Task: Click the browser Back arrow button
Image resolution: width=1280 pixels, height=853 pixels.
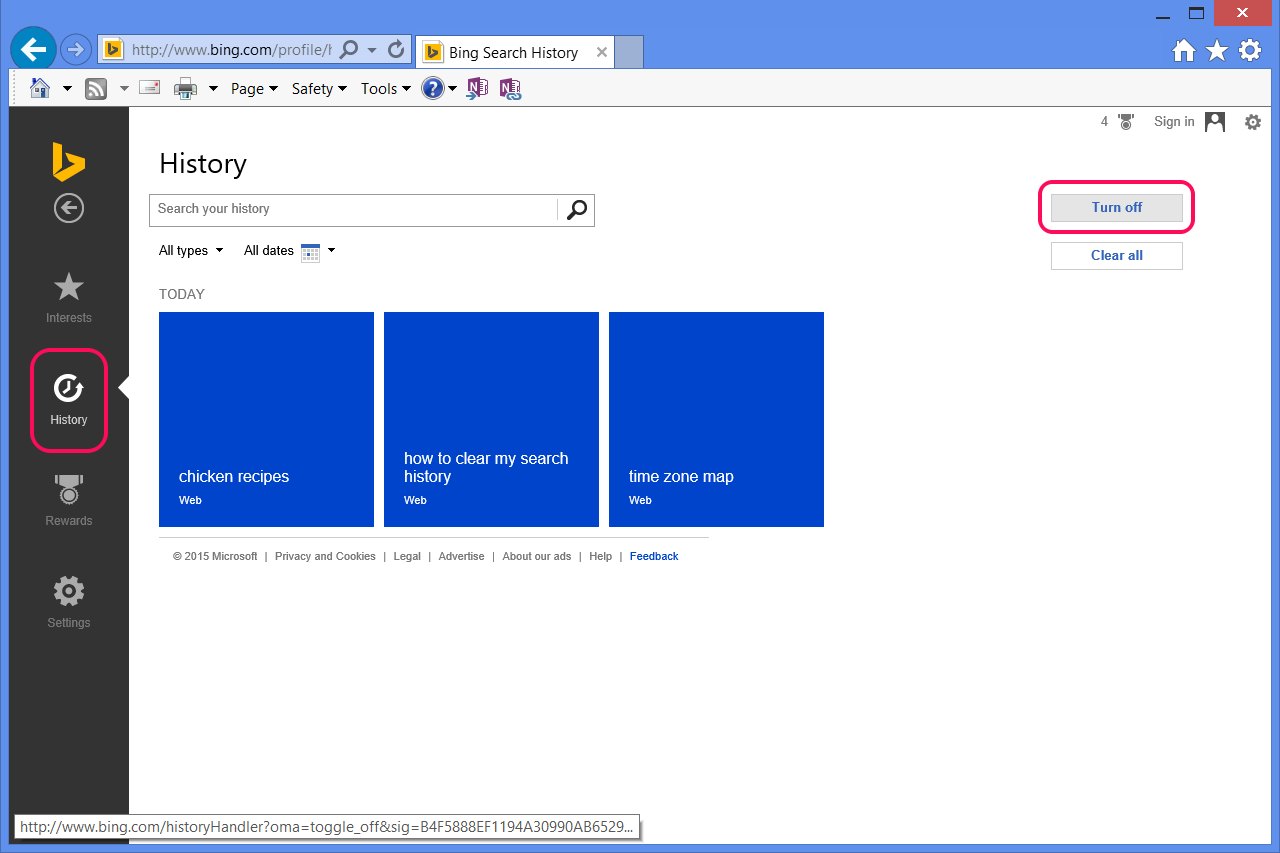Action: click(x=33, y=48)
